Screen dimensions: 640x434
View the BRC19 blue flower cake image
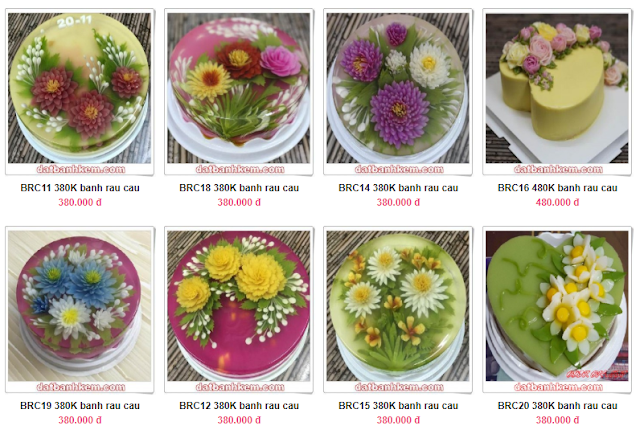[80, 310]
